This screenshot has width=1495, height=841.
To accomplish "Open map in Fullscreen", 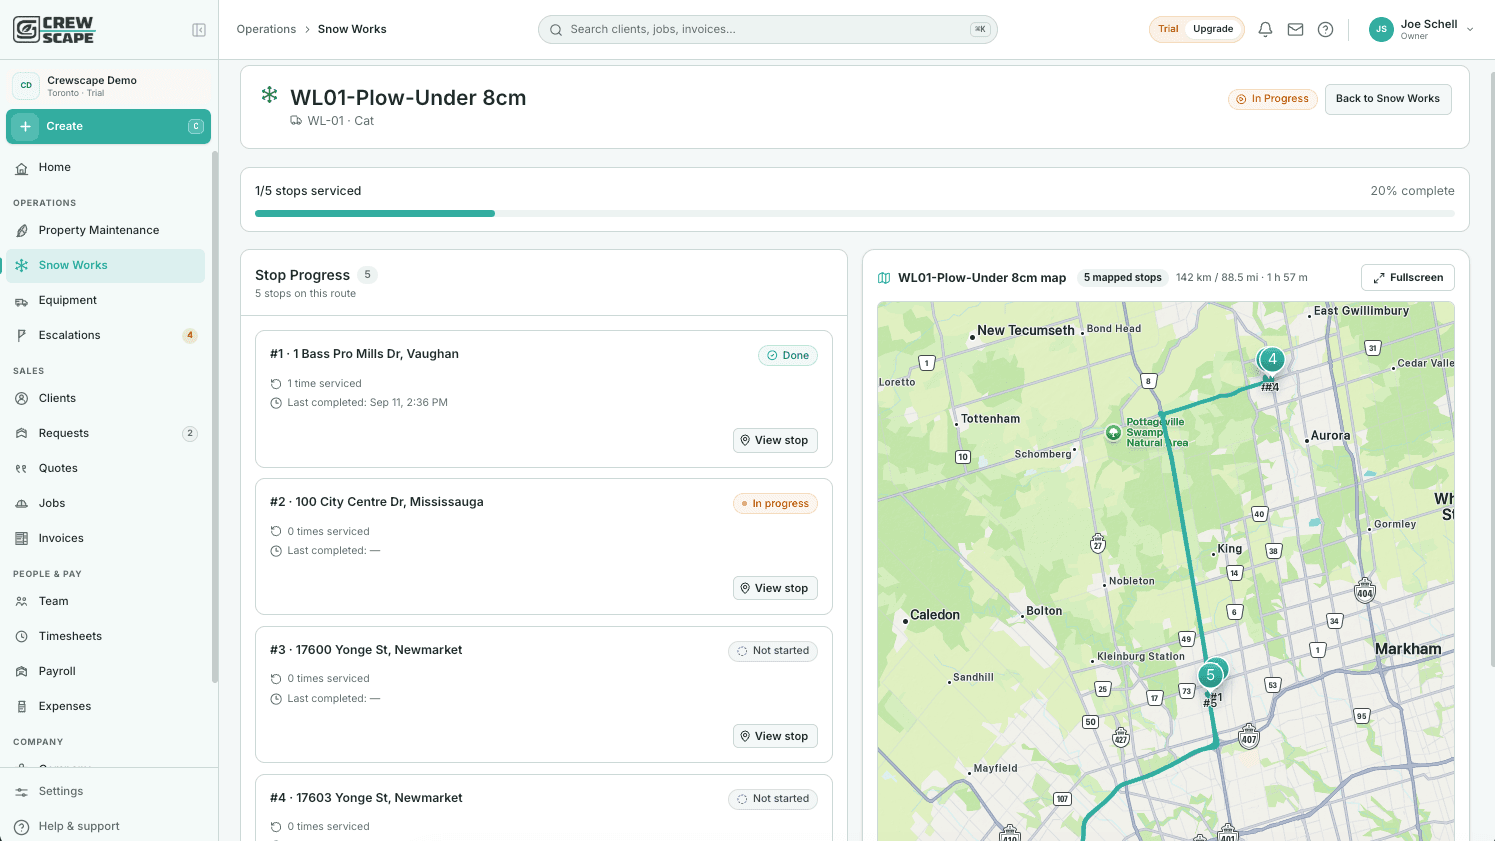I will (x=1408, y=278).
